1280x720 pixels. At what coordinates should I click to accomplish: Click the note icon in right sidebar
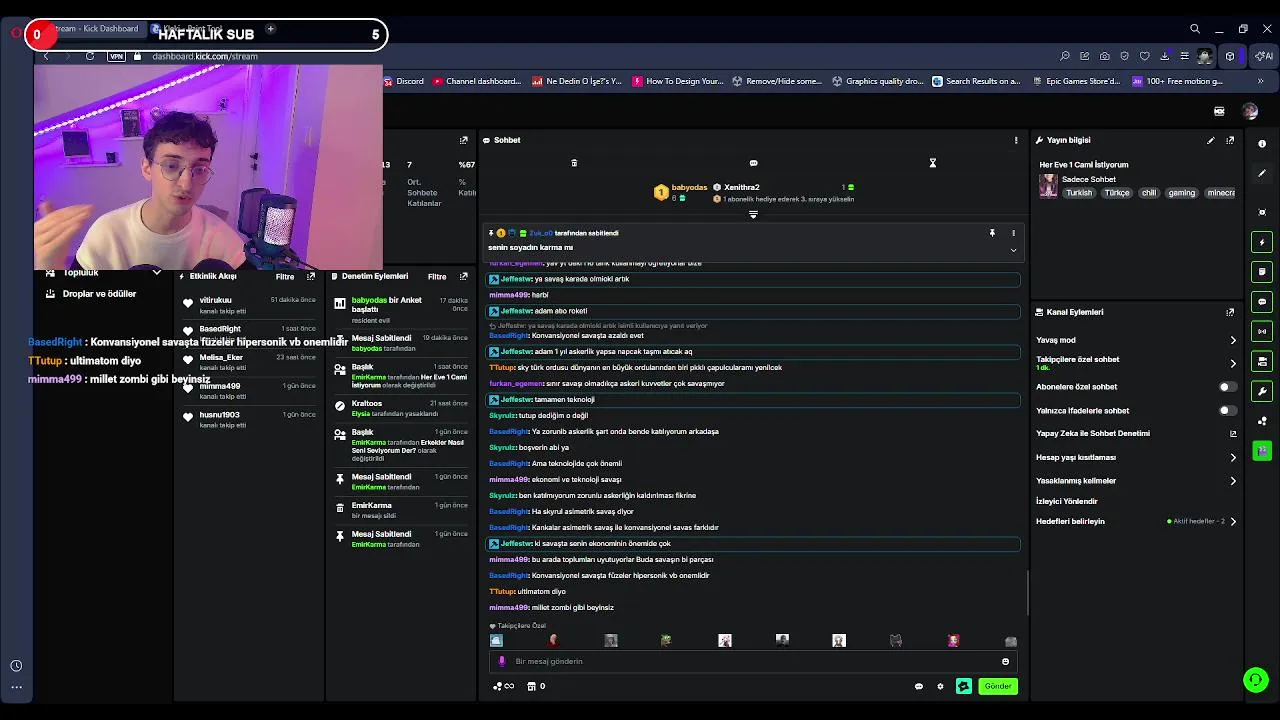click(x=1262, y=272)
